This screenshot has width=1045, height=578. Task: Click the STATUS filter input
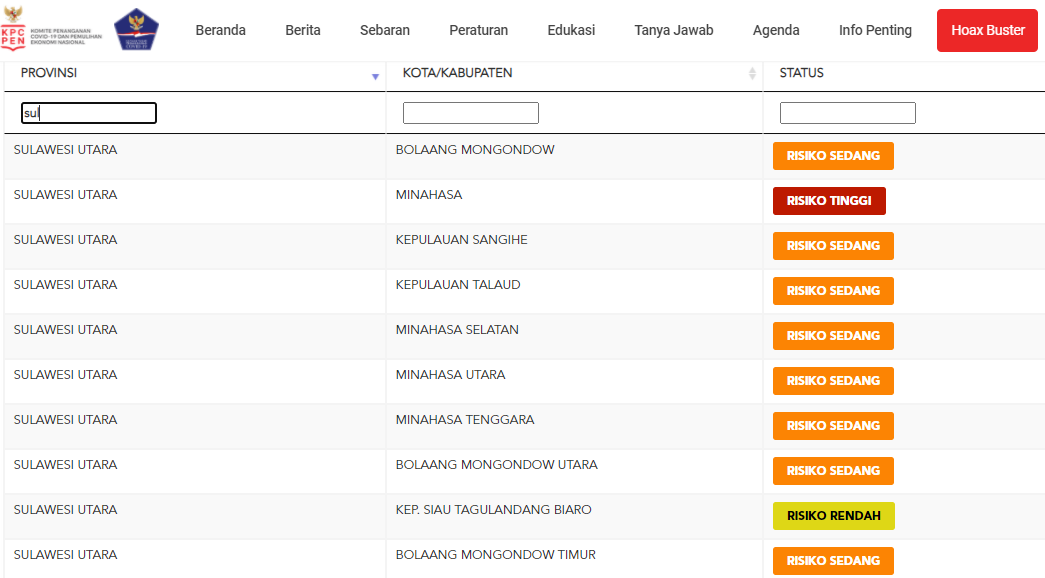(848, 113)
